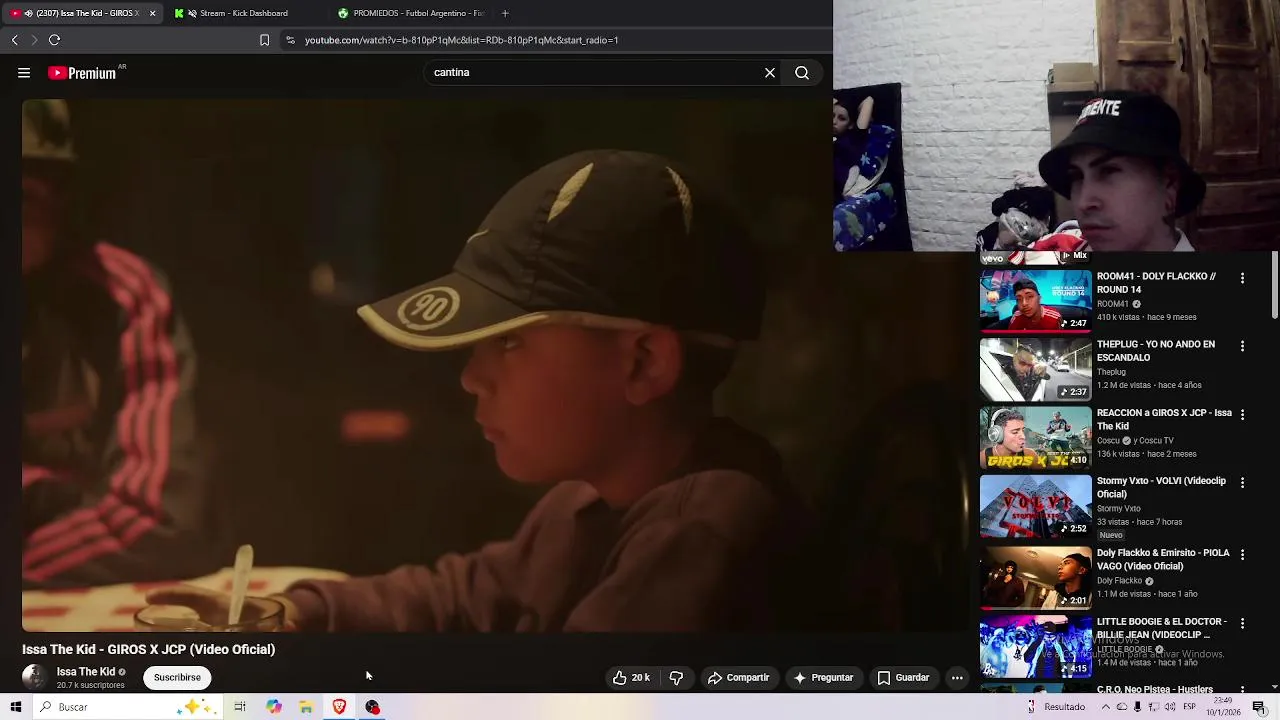Open the Preguntar AI ask button
Screen dimensions: 1280x720
click(x=823, y=678)
